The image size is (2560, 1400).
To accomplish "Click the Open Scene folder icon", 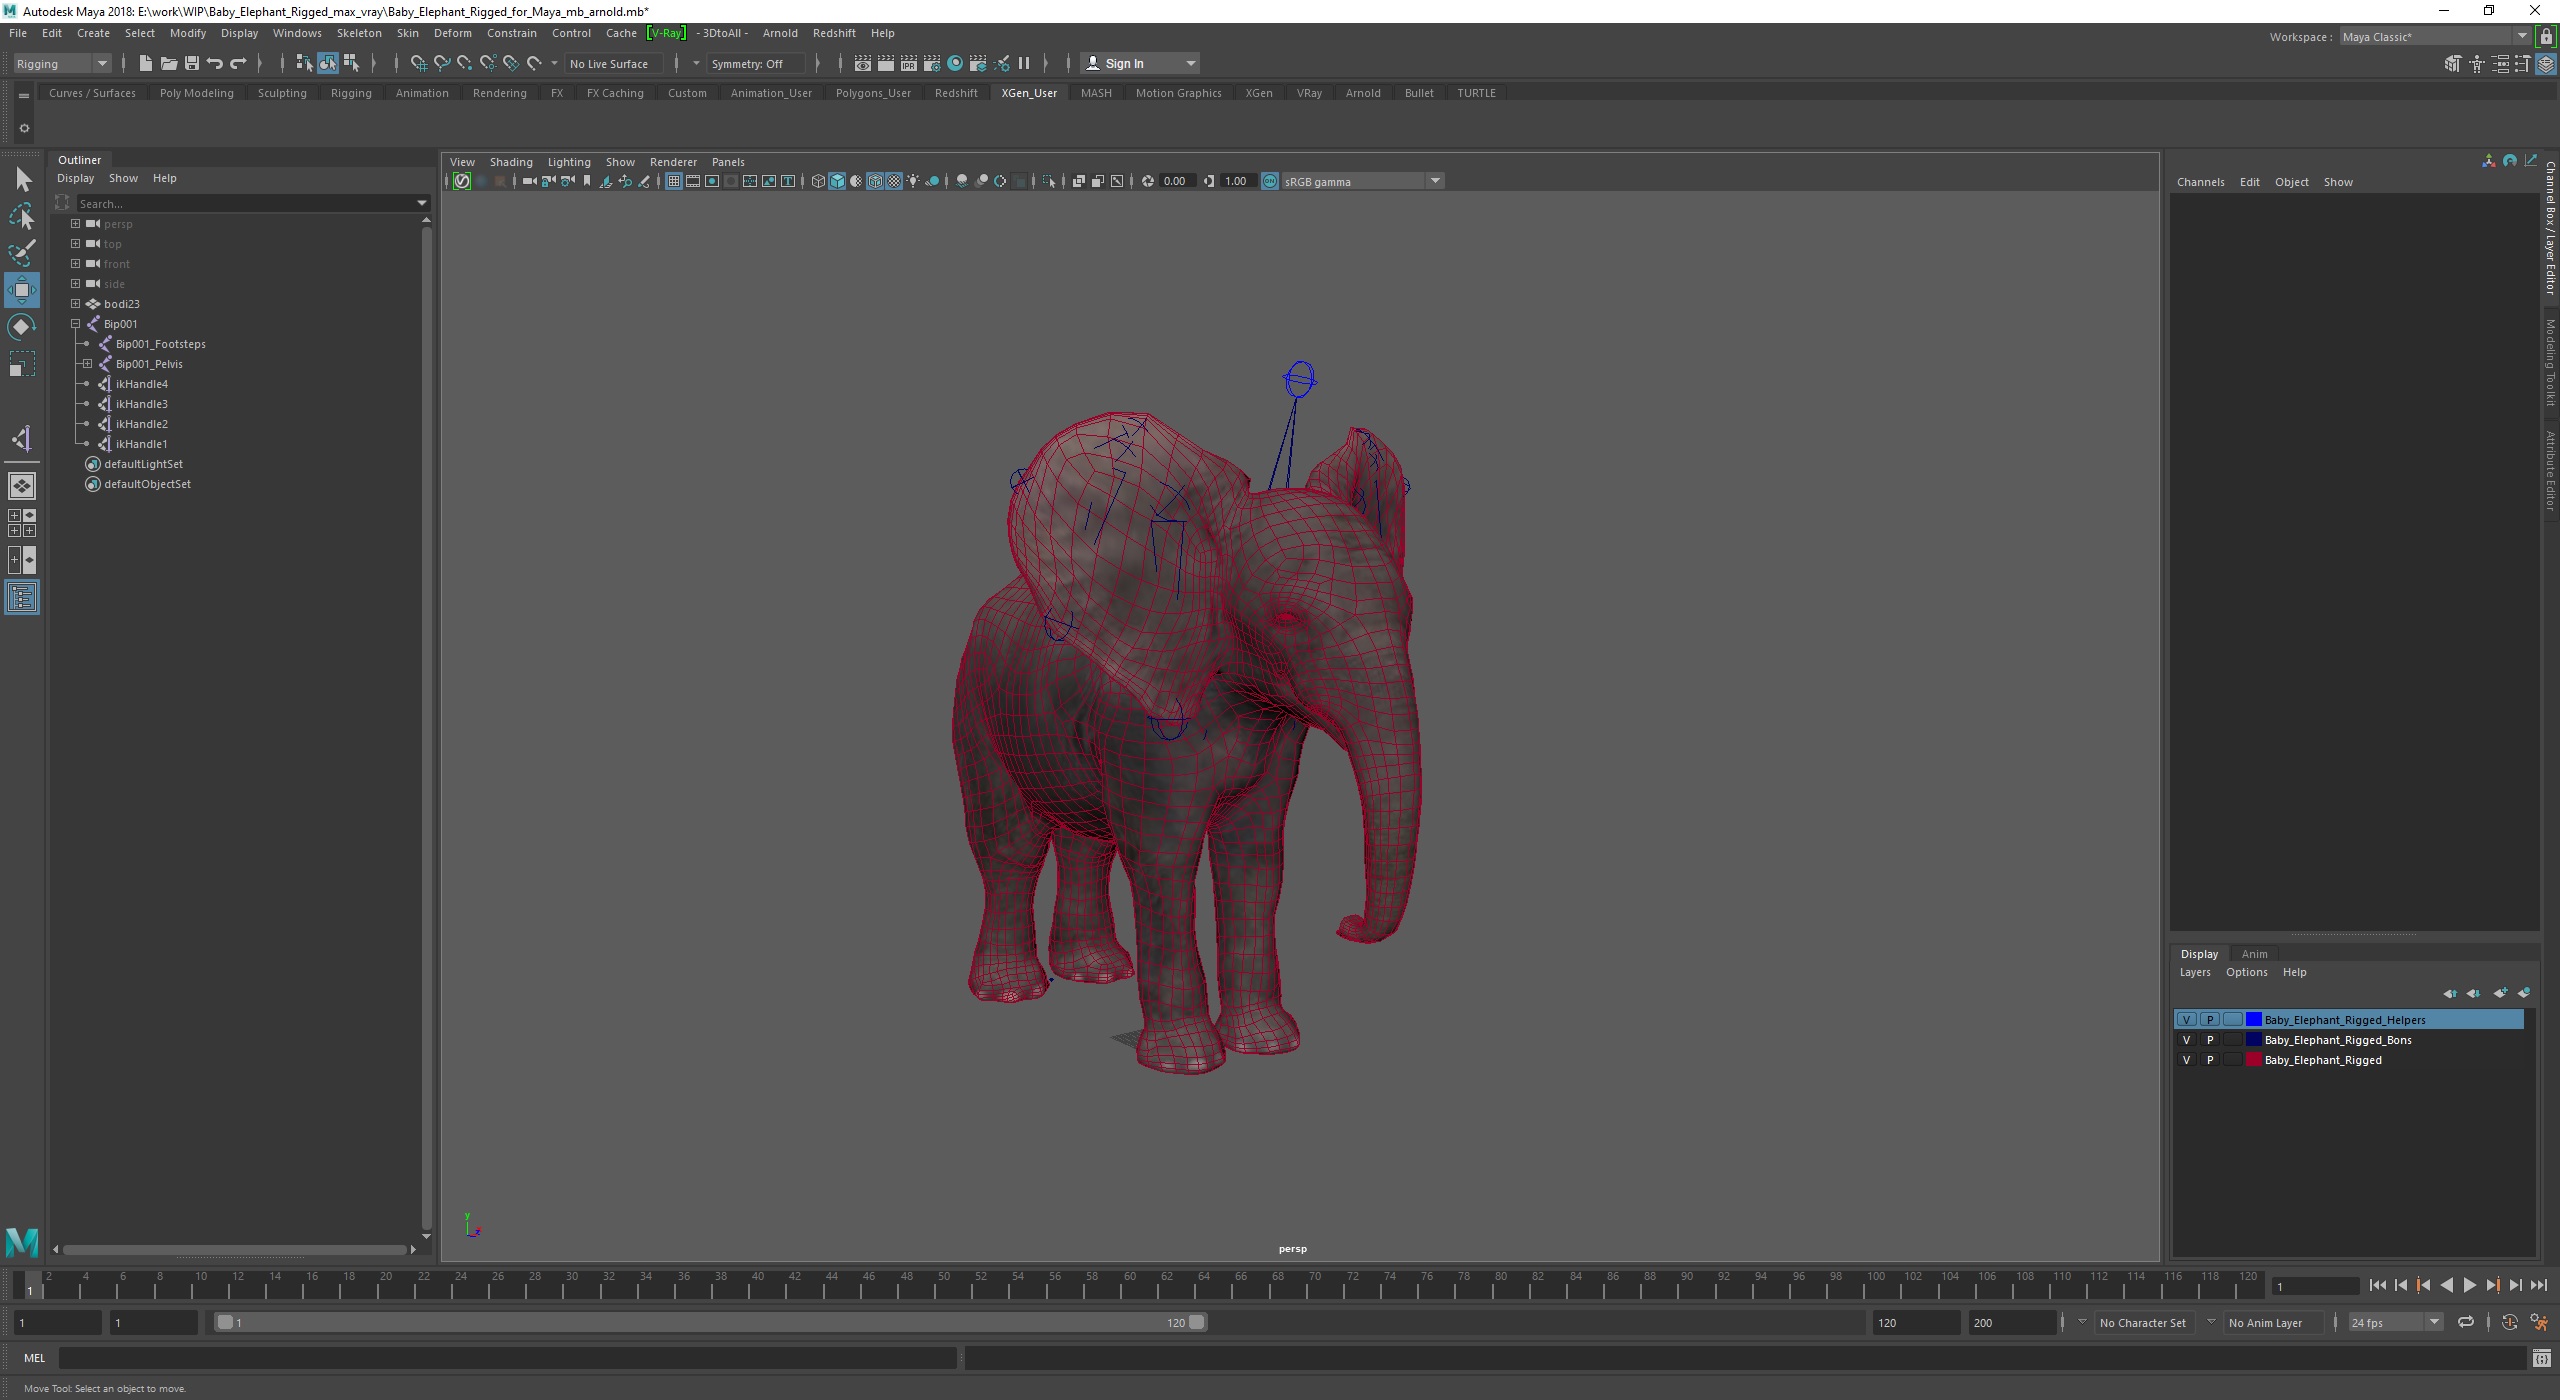I will 168,63.
